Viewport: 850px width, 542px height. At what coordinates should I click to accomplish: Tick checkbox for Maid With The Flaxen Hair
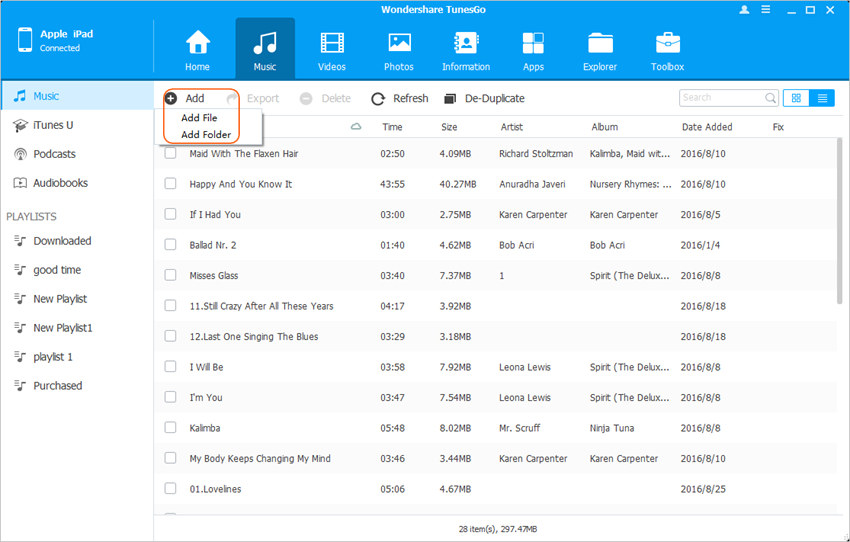[x=170, y=153]
